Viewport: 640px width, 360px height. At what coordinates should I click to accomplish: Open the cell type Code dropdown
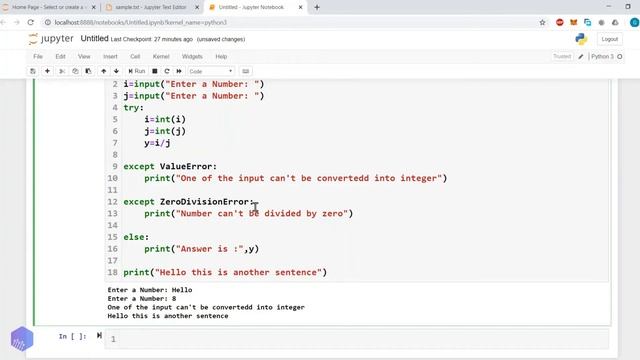point(211,71)
